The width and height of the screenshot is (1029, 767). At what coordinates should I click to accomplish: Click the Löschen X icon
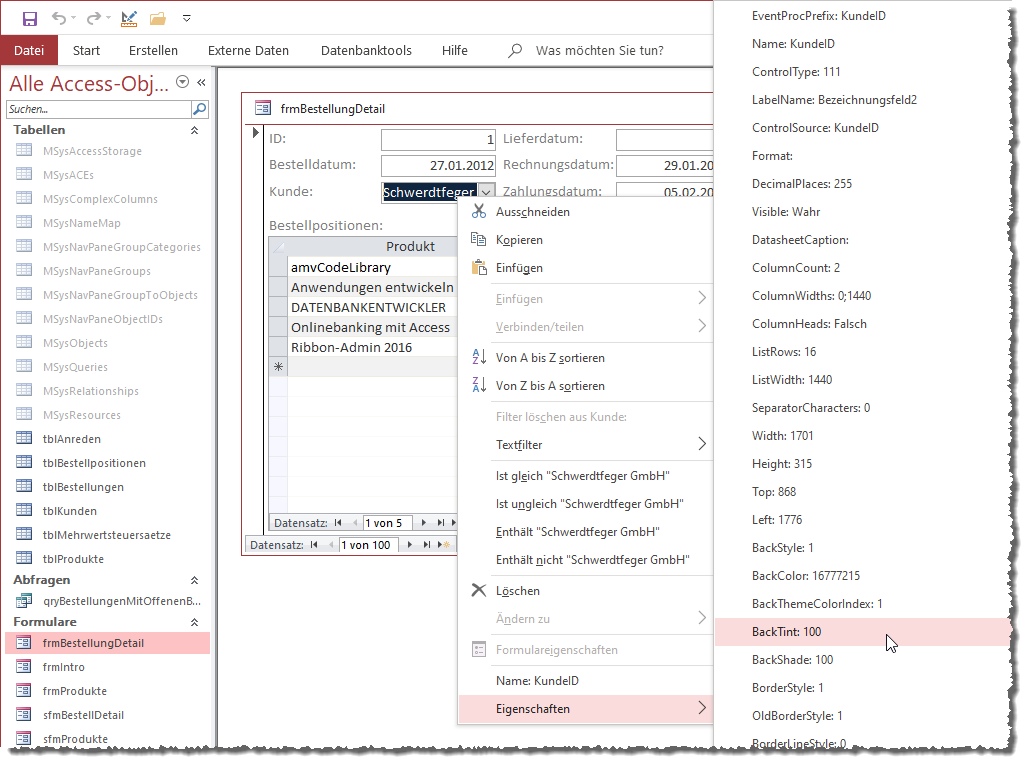[x=479, y=591]
